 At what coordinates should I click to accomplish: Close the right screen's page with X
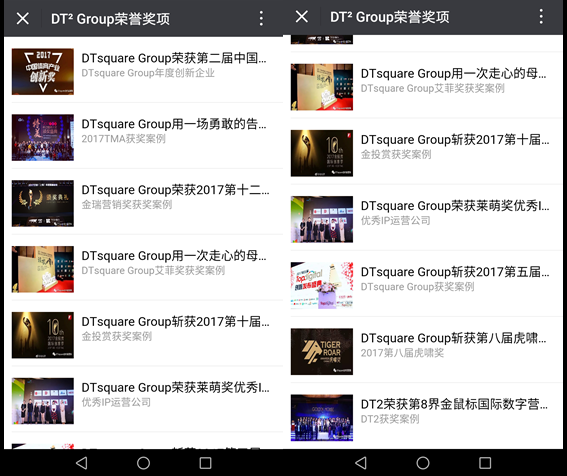click(302, 16)
